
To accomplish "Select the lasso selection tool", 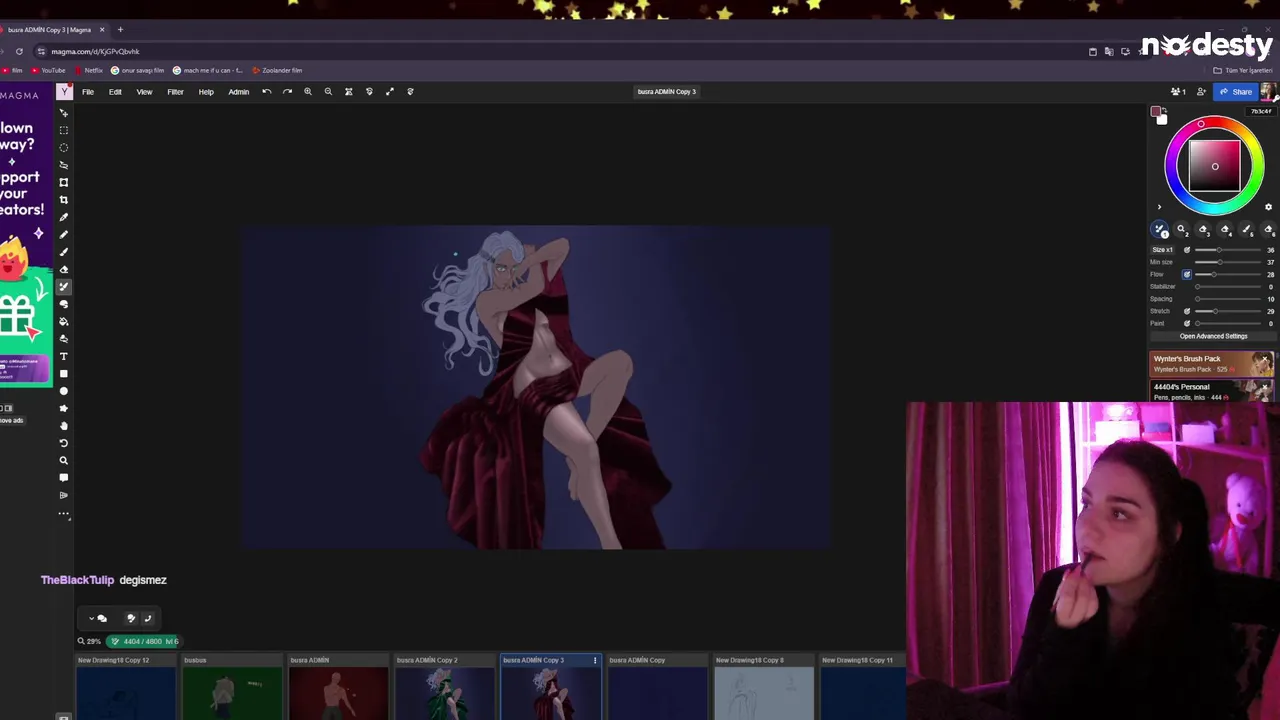I will 64,165.
